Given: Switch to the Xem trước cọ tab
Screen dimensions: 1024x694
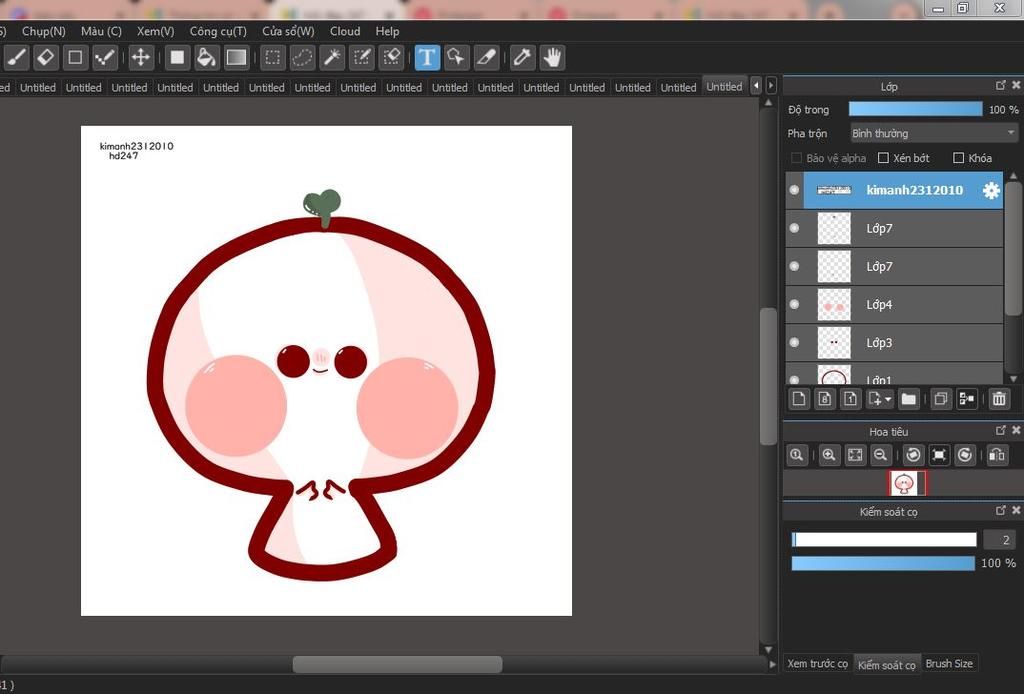Looking at the screenshot, I should [817, 663].
